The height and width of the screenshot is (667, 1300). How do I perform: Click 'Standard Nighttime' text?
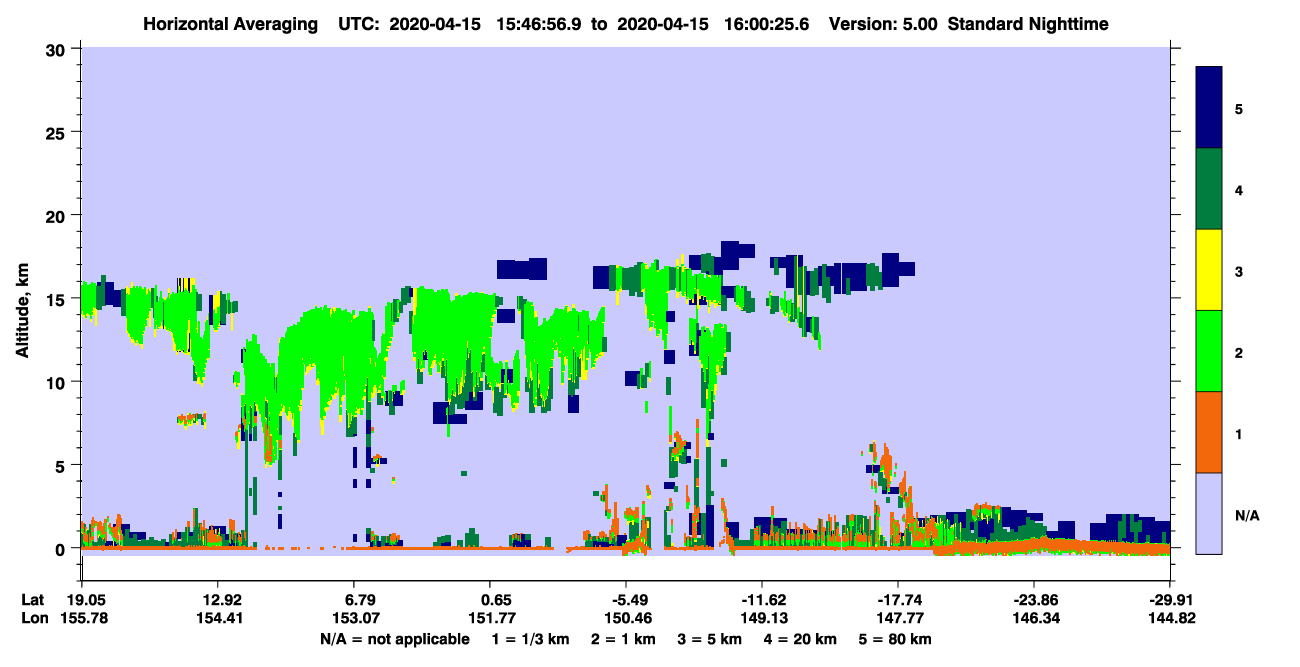pos(1028,23)
